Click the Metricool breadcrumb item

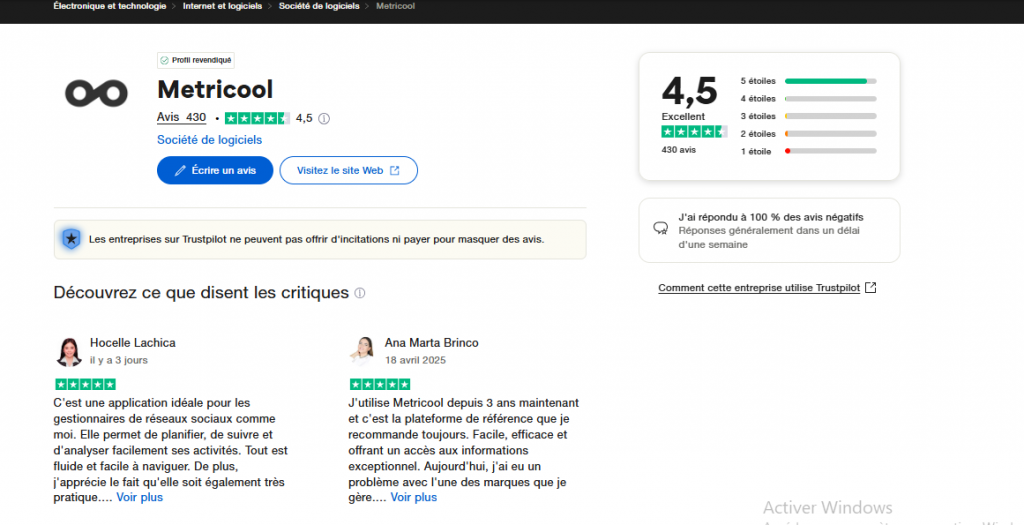(x=395, y=7)
